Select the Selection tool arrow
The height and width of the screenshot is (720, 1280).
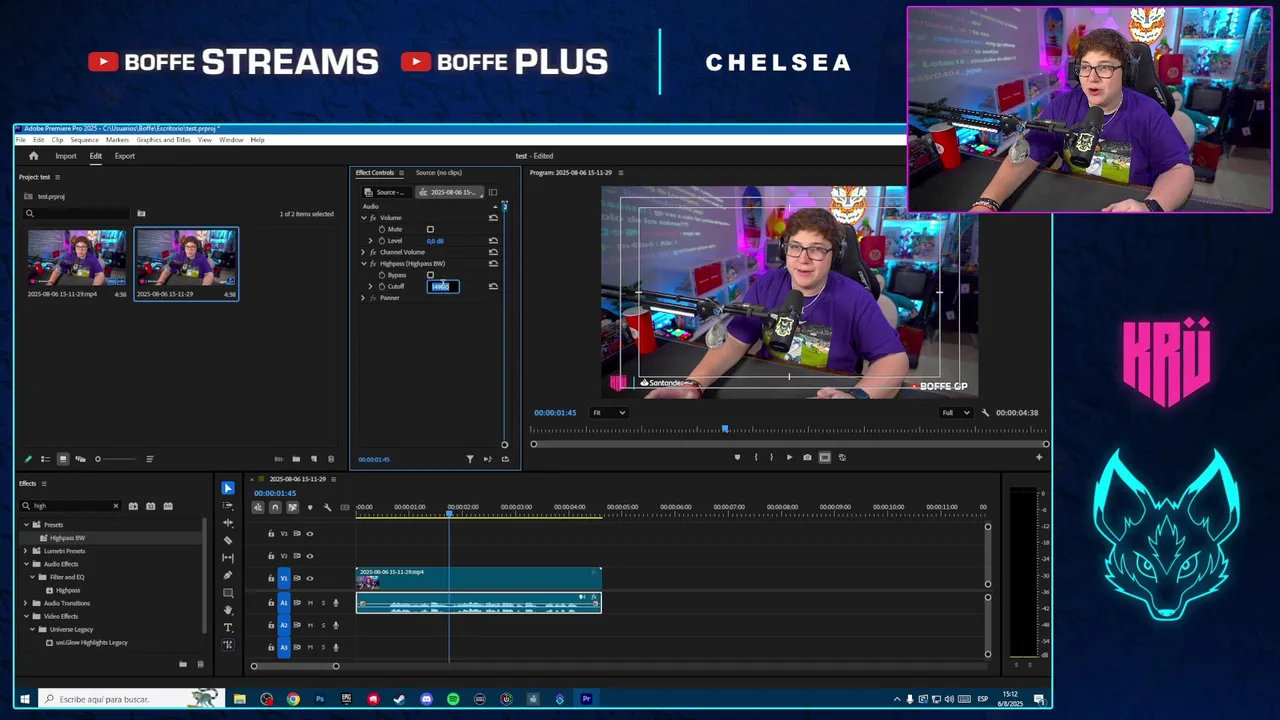click(228, 488)
